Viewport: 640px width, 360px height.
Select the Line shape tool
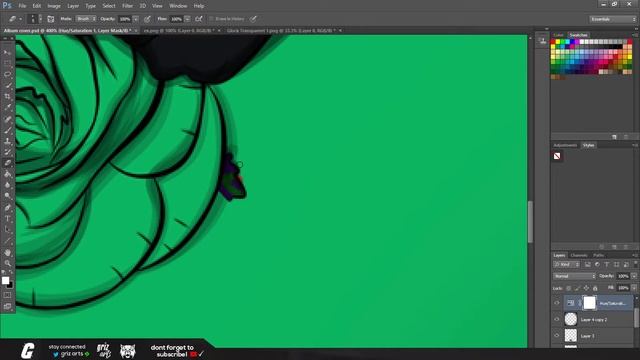[7, 241]
